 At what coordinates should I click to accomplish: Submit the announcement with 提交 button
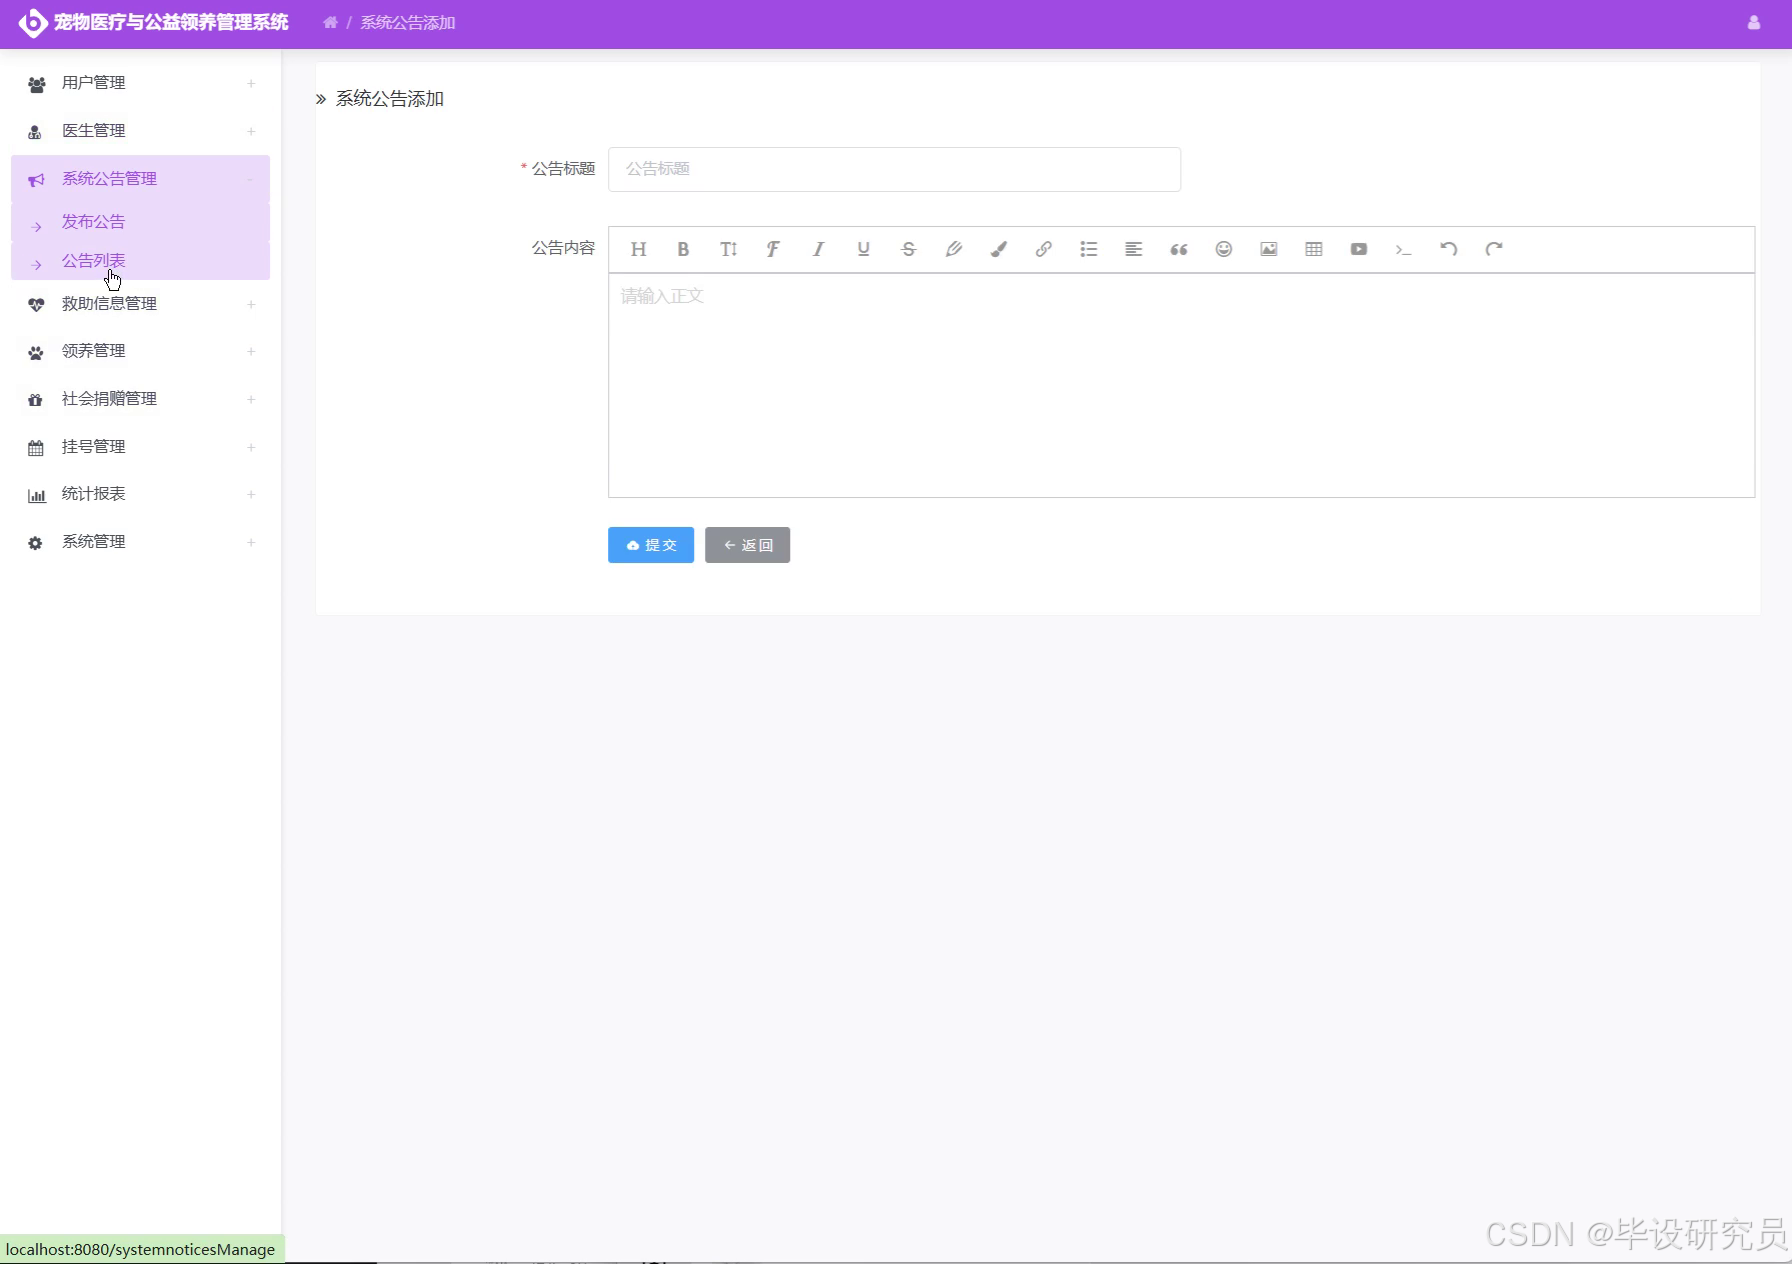click(651, 545)
